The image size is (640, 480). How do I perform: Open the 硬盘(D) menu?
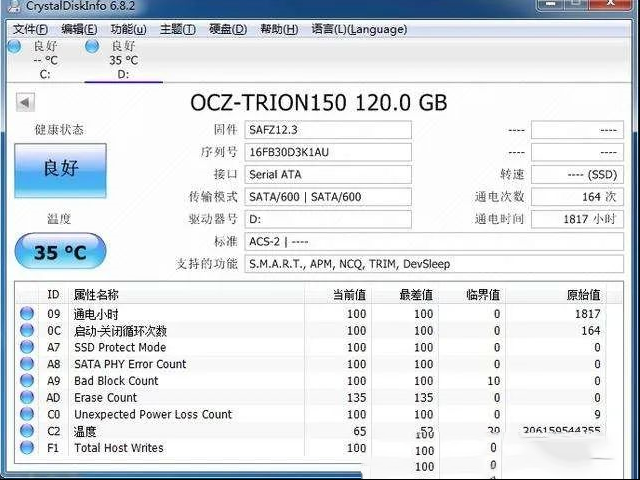[x=228, y=29]
